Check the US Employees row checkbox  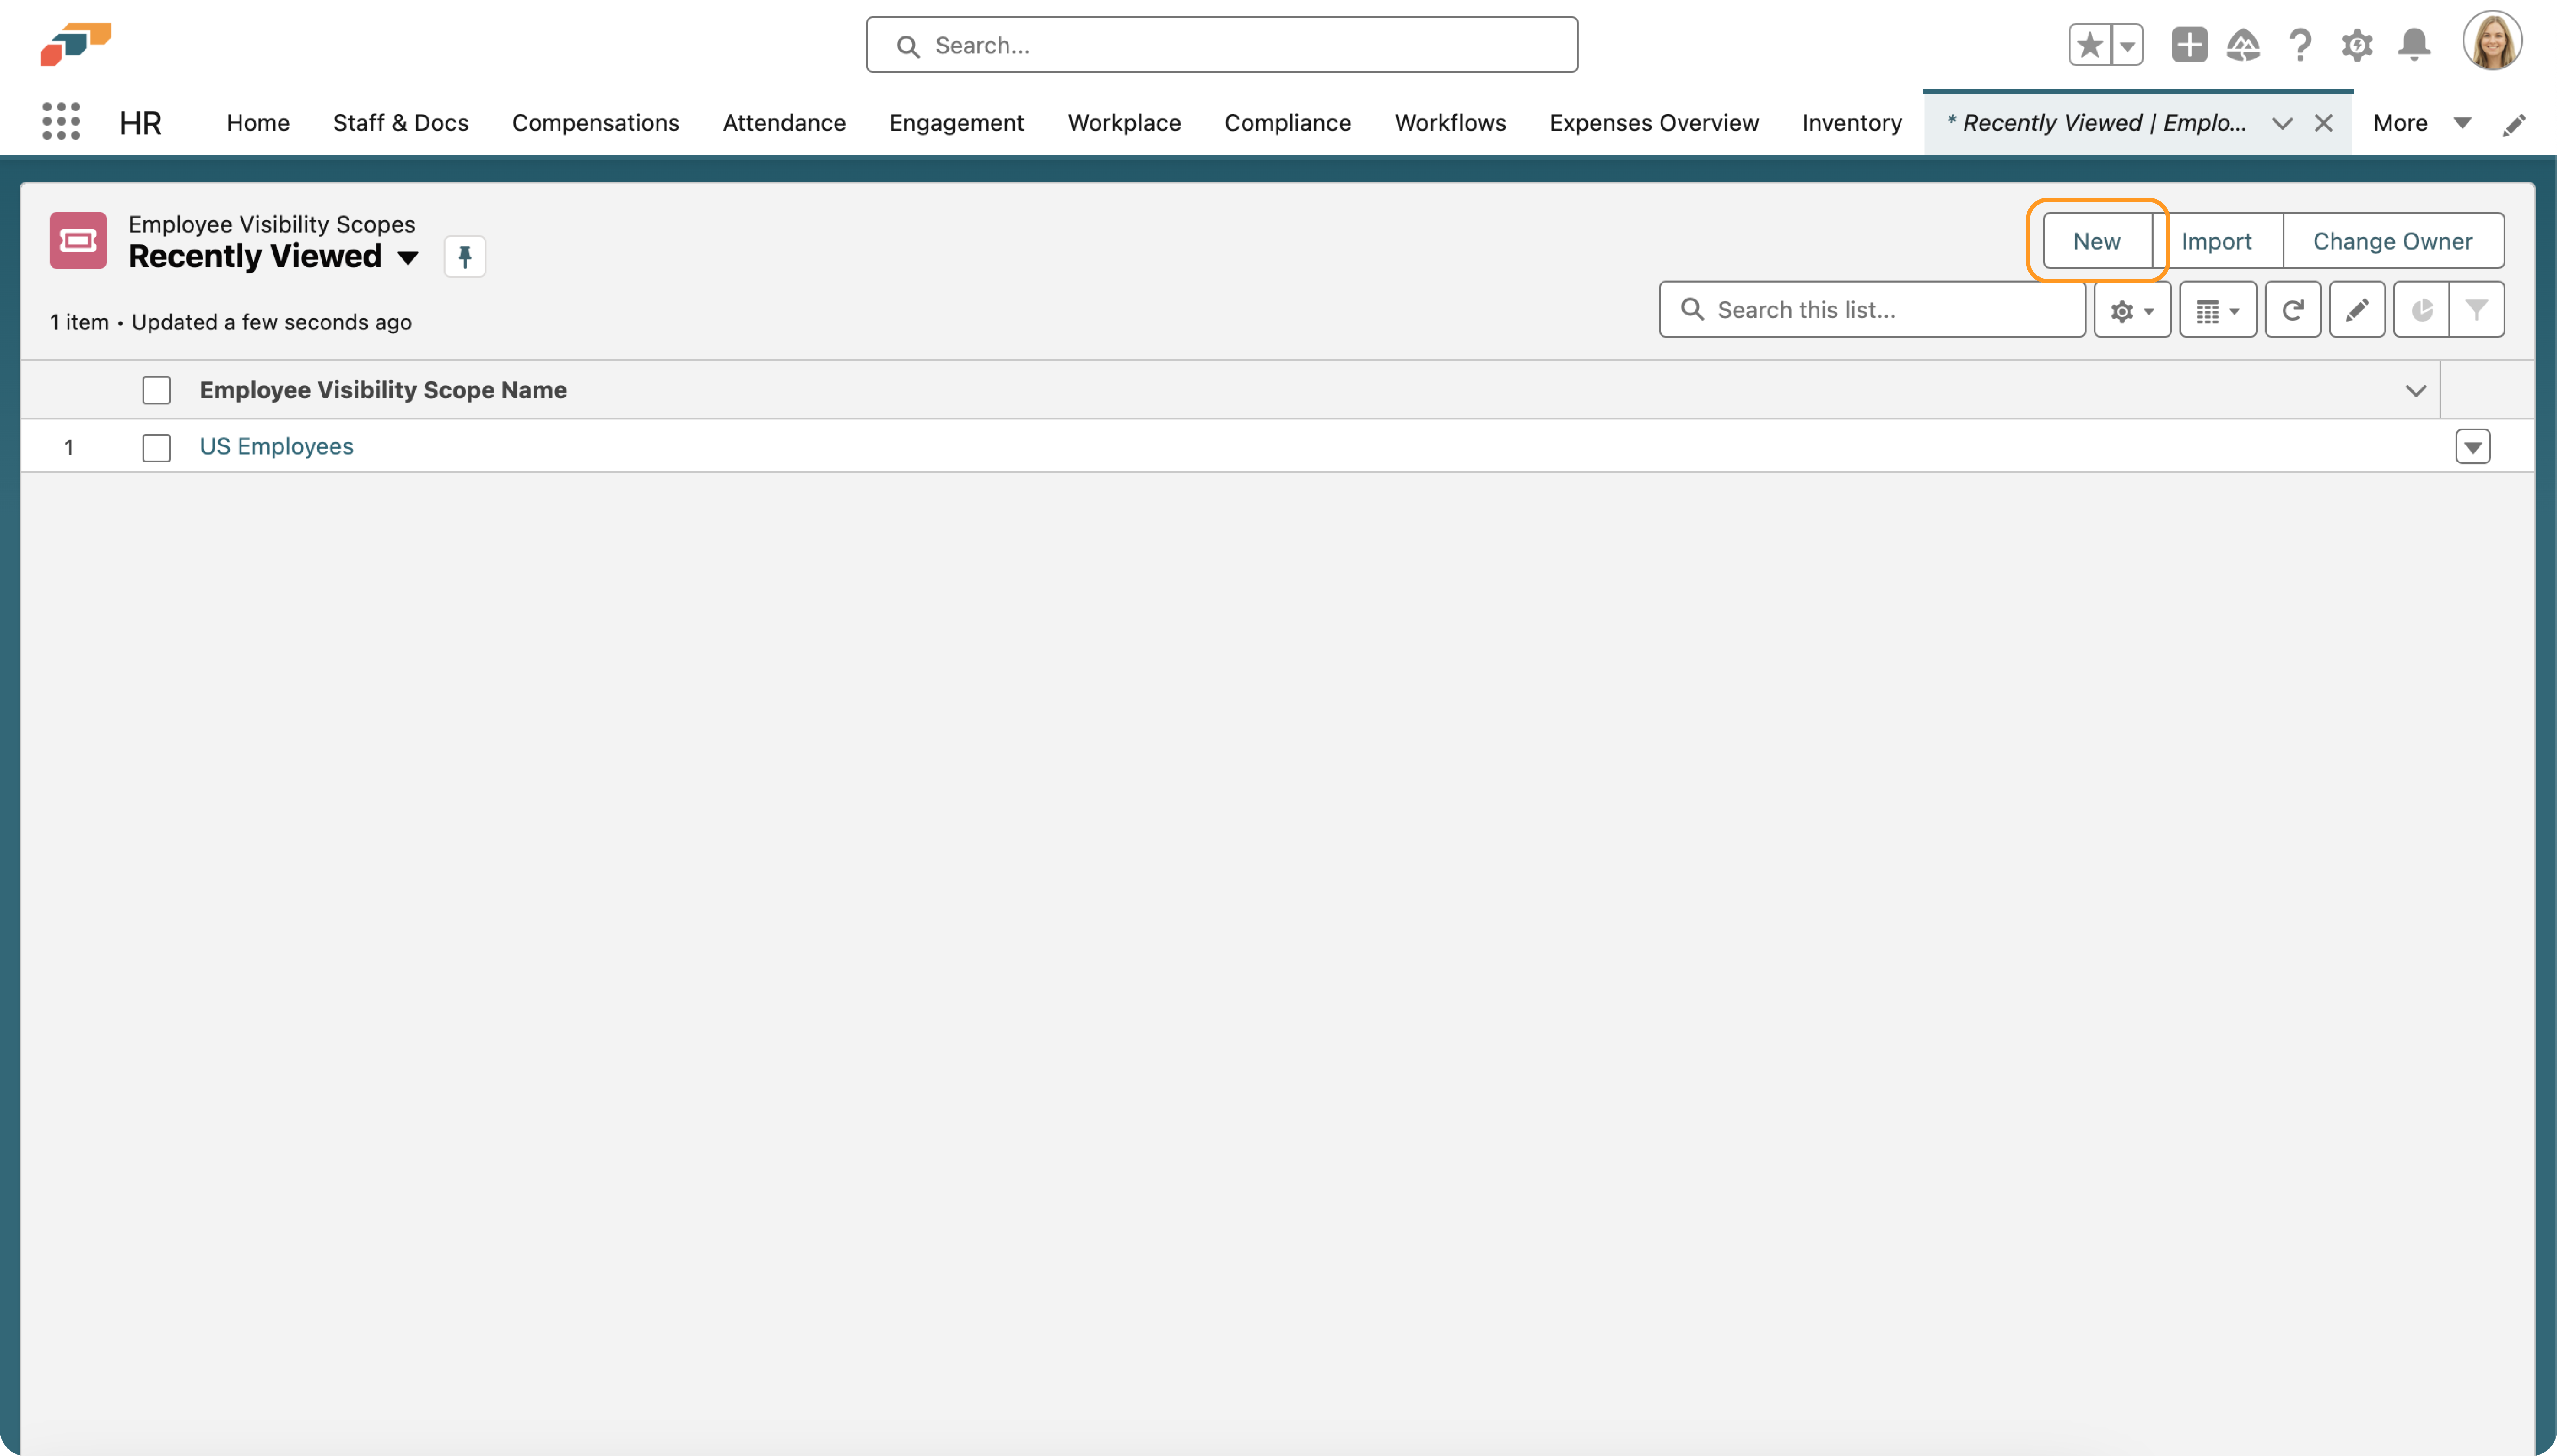157,447
